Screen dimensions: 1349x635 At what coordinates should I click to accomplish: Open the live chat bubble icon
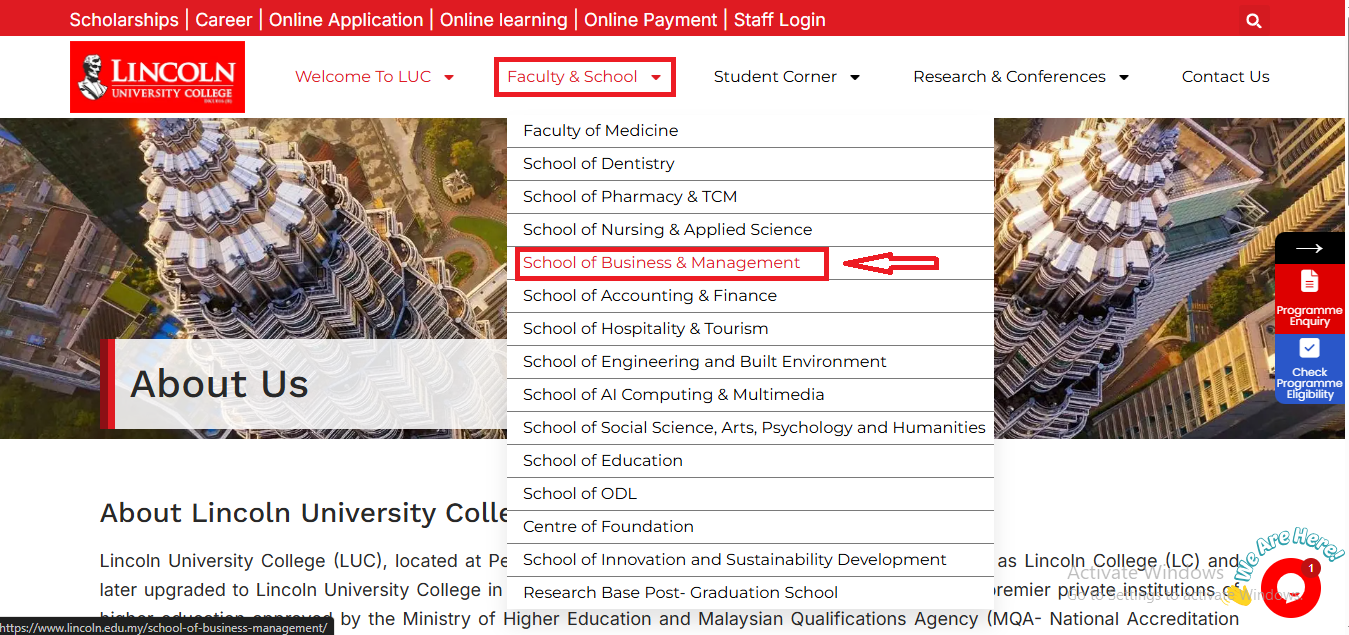pos(1290,588)
